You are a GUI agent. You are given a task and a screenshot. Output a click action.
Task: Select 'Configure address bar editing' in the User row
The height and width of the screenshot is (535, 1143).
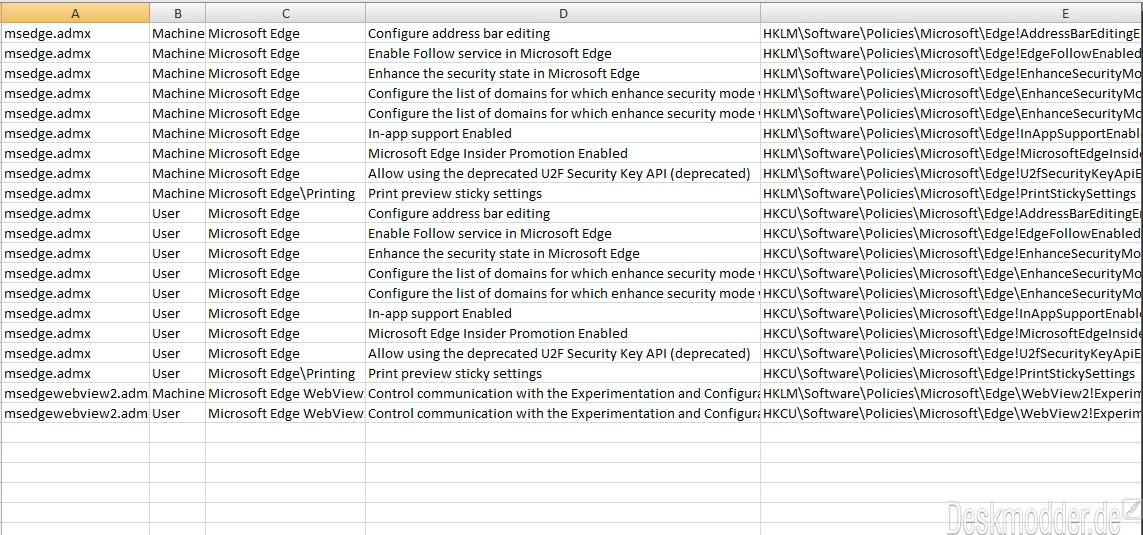563,214
